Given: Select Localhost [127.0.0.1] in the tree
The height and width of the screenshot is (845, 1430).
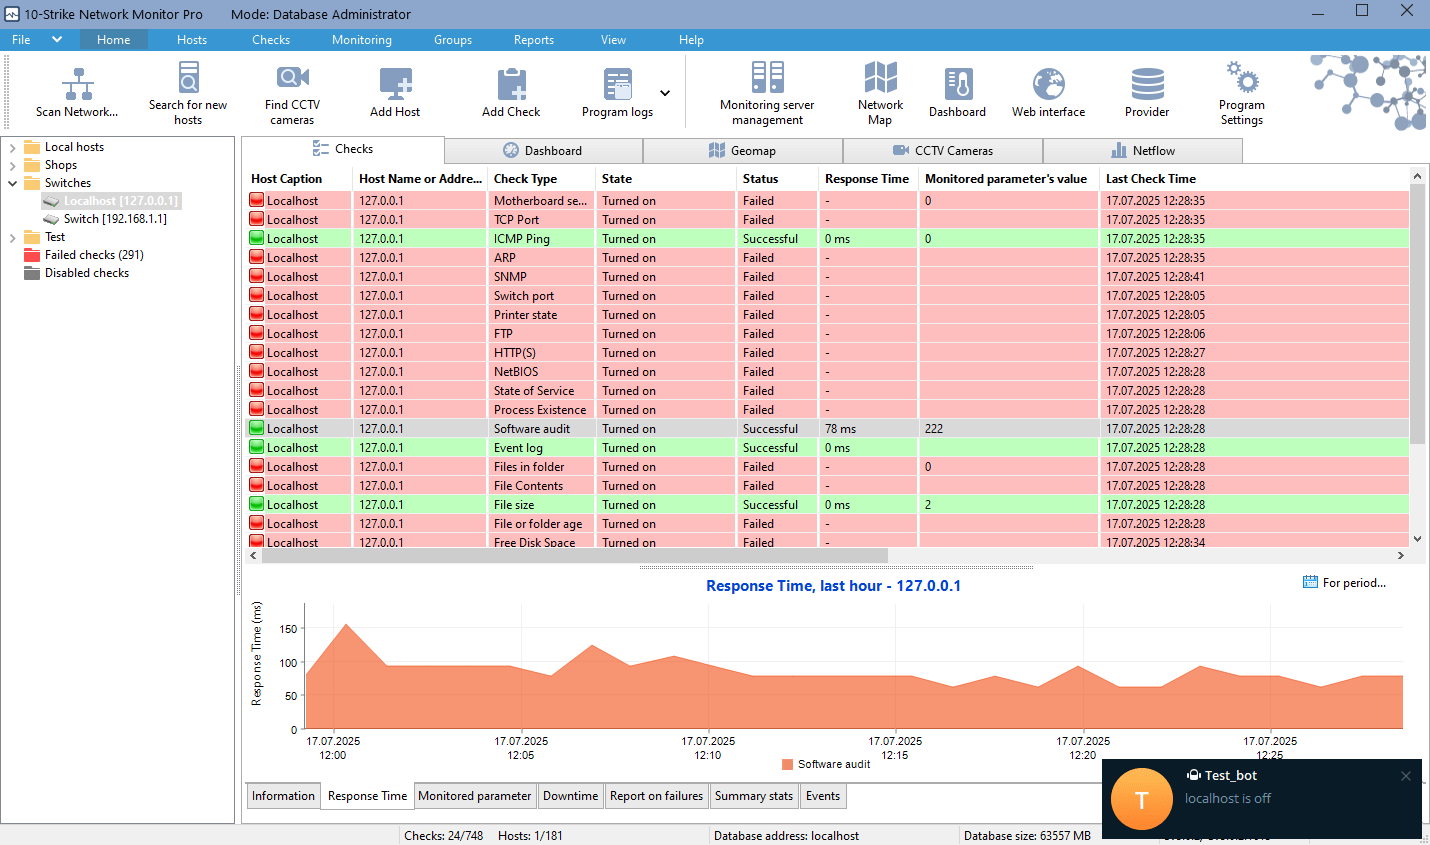Looking at the screenshot, I should 120,201.
